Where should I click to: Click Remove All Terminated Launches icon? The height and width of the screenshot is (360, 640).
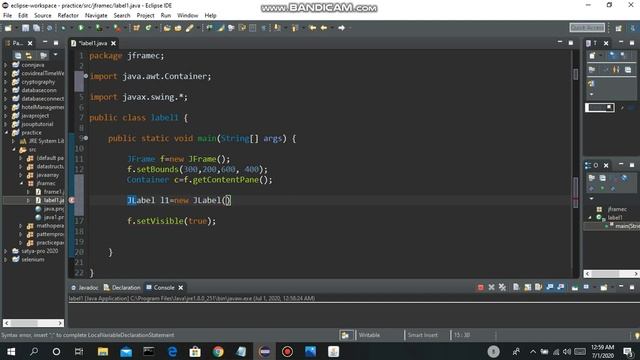pyautogui.click(x=502, y=287)
